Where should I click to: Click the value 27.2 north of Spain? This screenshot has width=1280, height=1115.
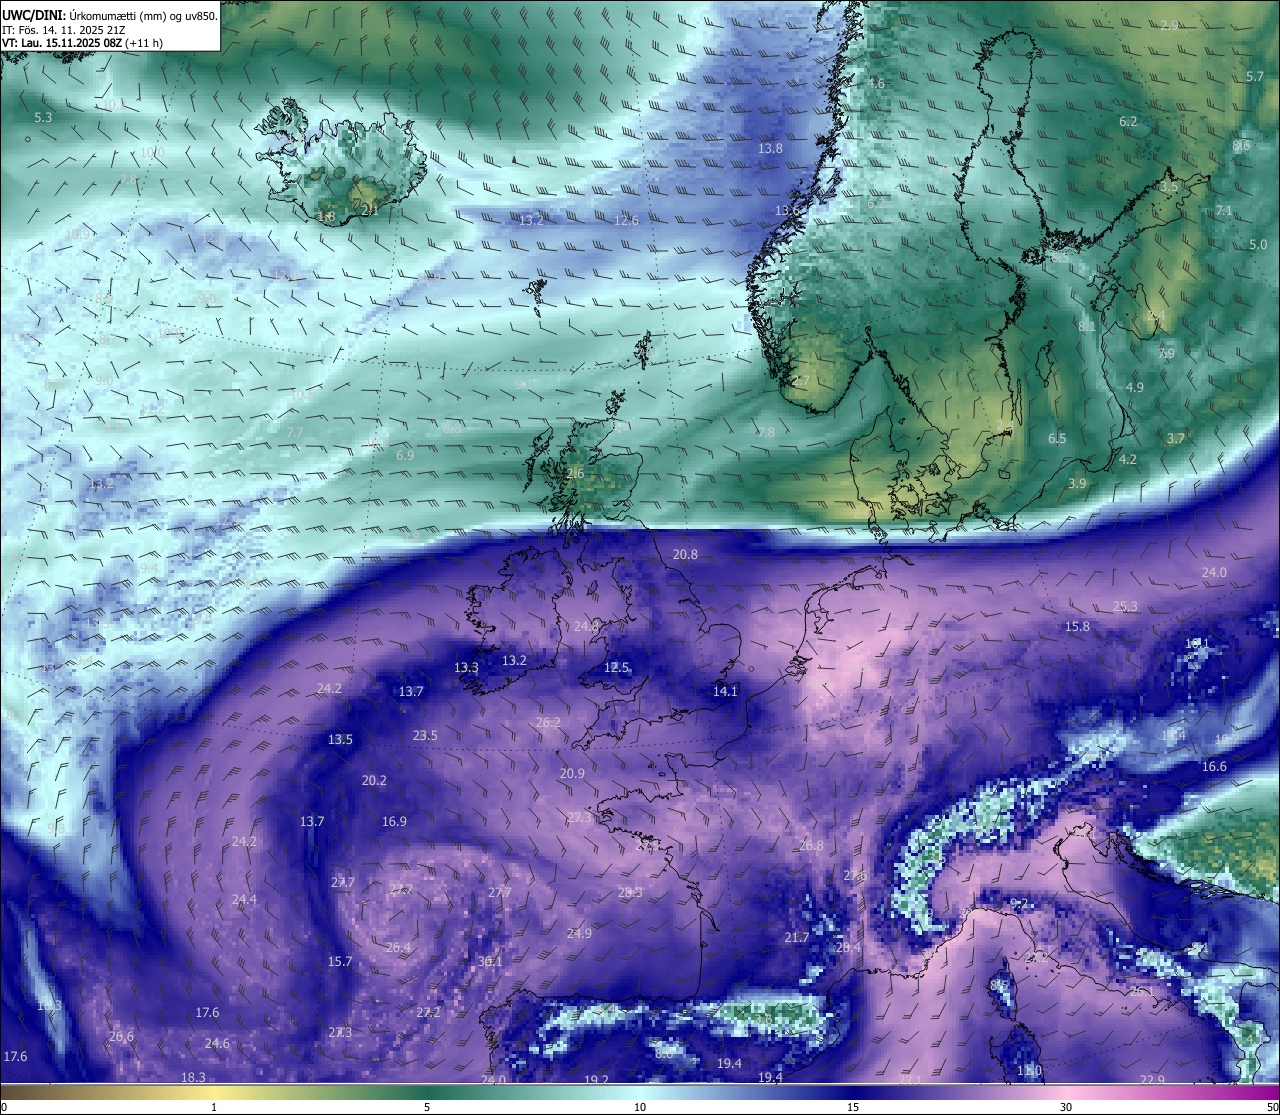pyautogui.click(x=428, y=1012)
